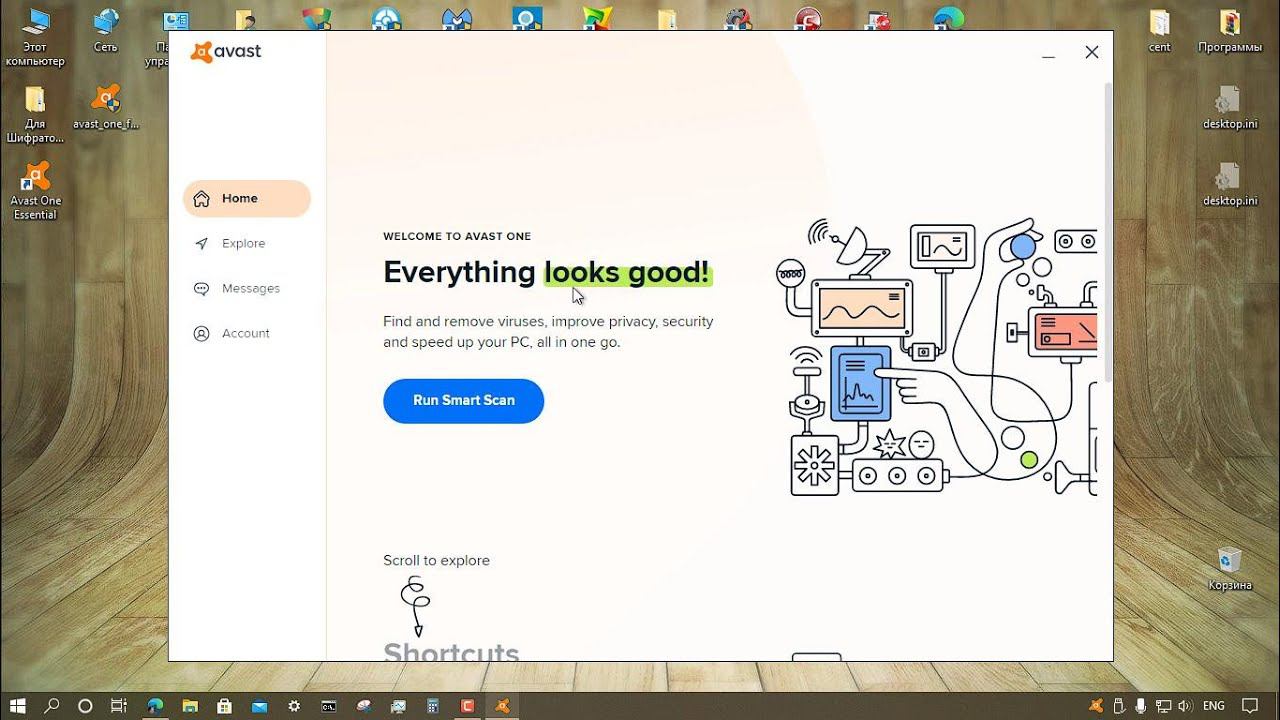Select the avast_one_f installer desktop icon
The width and height of the screenshot is (1280, 720).
tap(106, 108)
